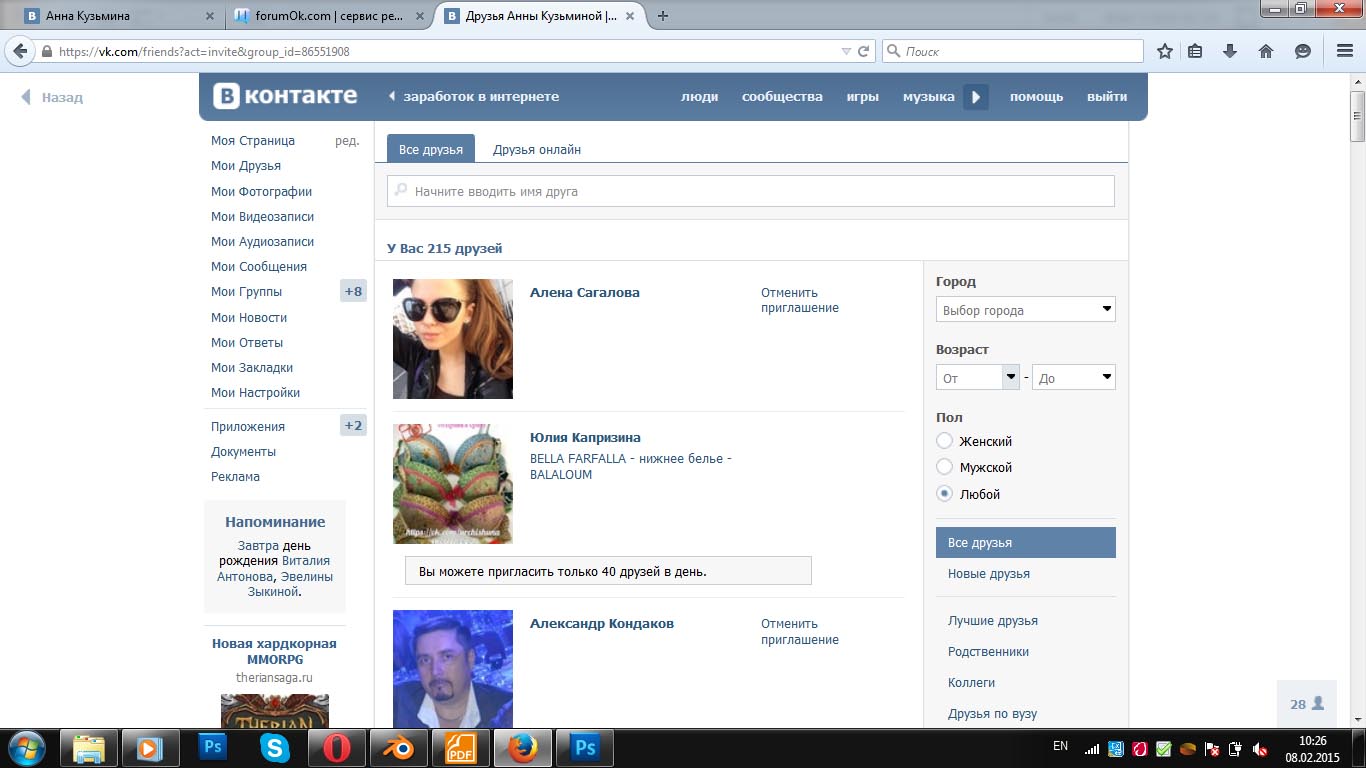Open Skype from the Windows taskbar

(x=274, y=748)
